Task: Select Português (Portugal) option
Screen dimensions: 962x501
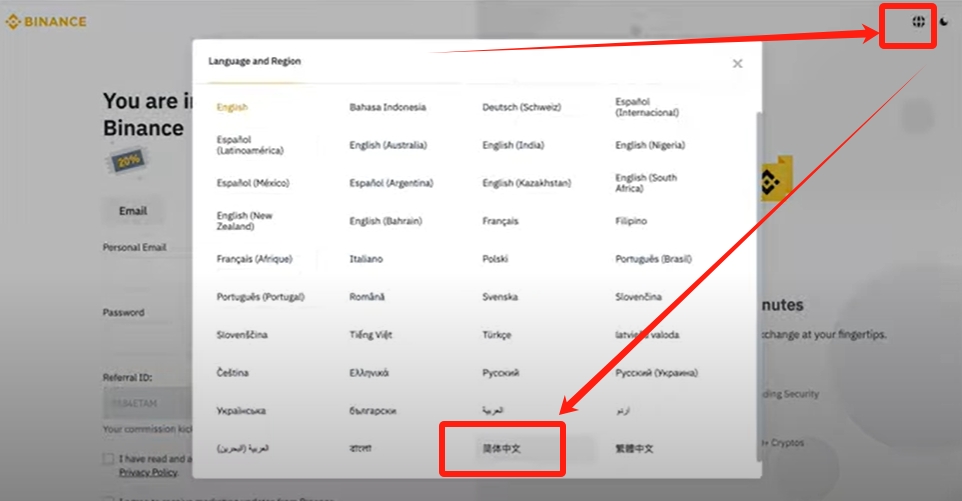Action: click(x=261, y=297)
